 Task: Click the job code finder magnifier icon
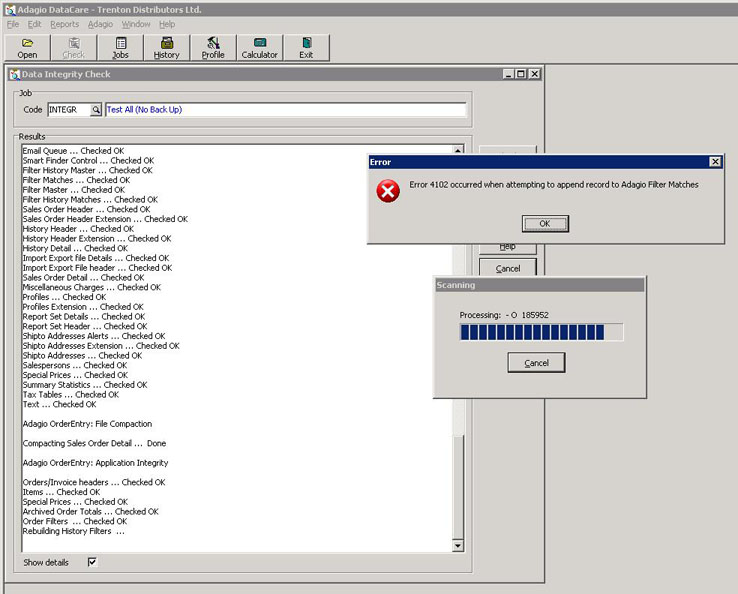click(96, 110)
